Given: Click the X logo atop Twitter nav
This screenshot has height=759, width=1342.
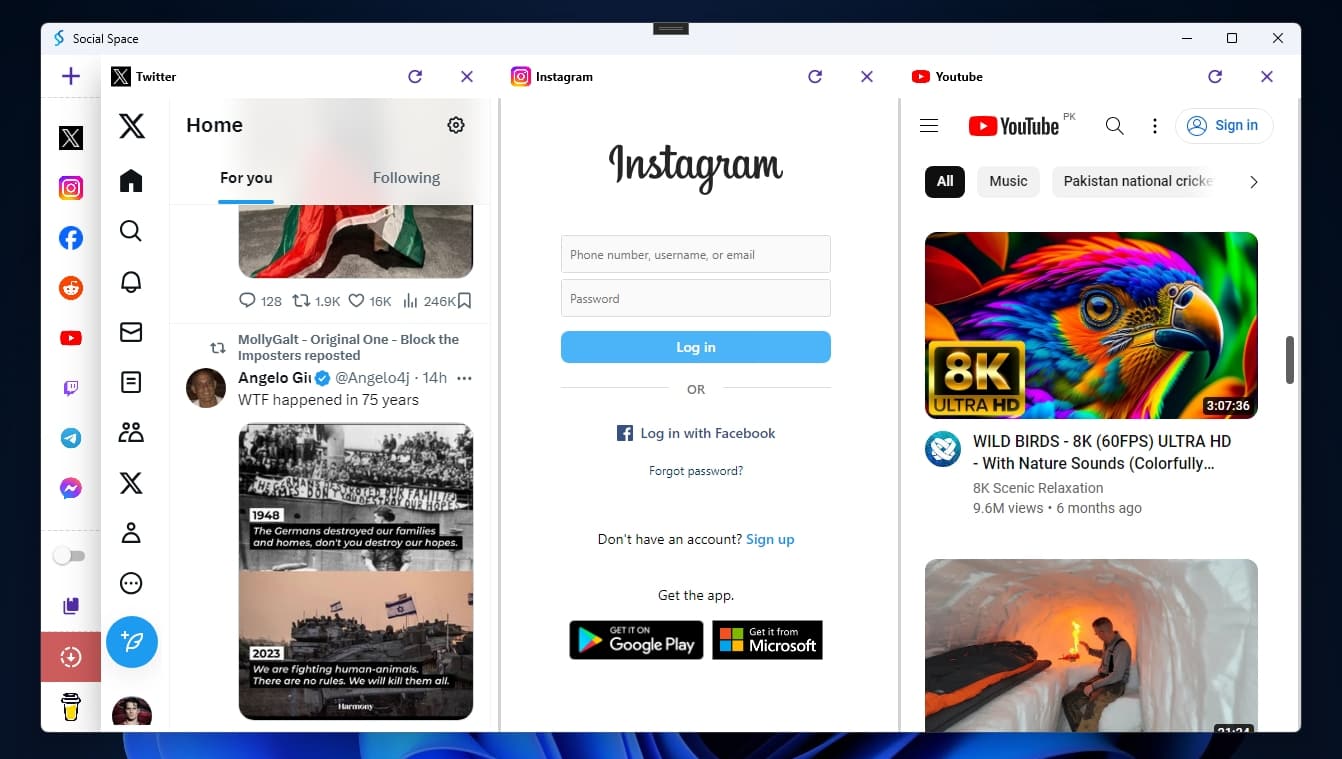Looking at the screenshot, I should [x=131, y=126].
